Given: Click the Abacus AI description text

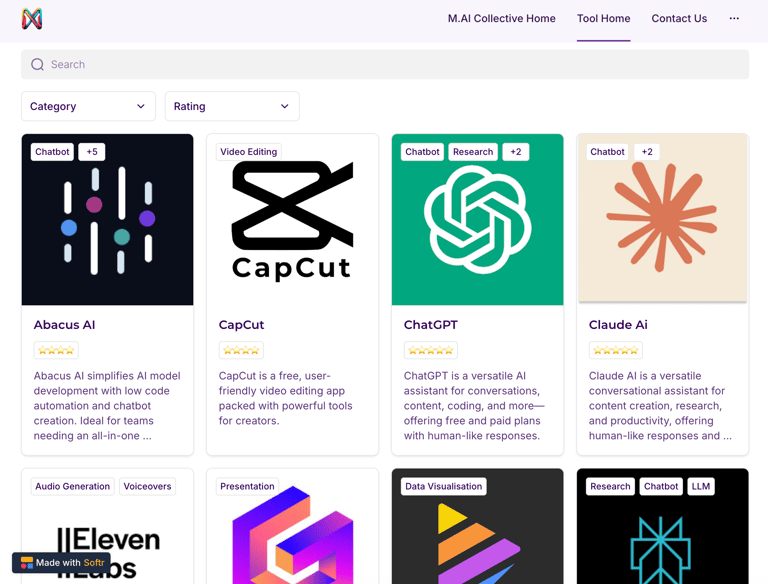Looking at the screenshot, I should click(x=107, y=406).
